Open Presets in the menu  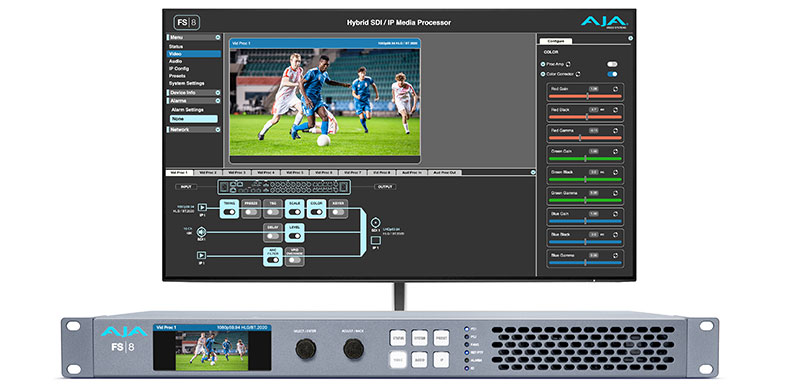[x=178, y=75]
